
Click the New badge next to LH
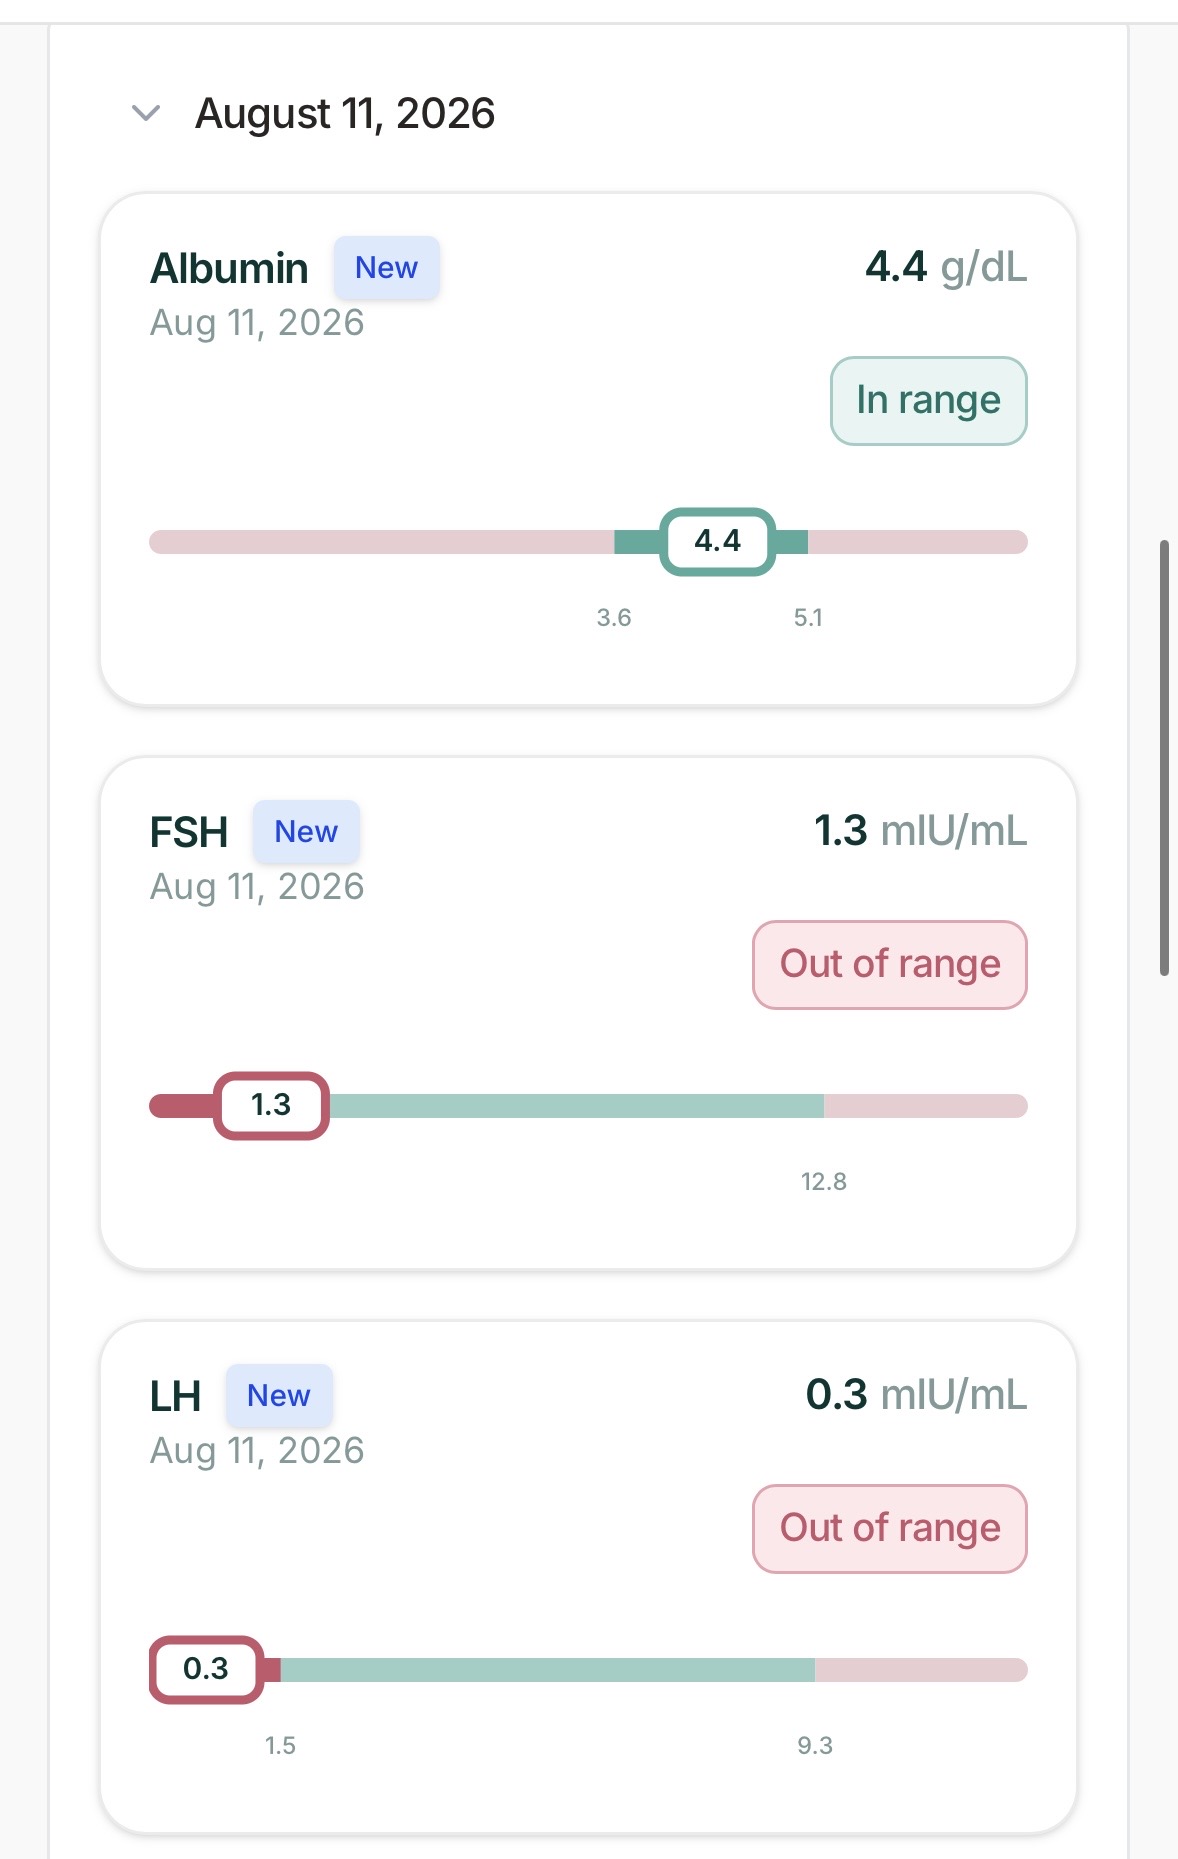coord(279,1396)
